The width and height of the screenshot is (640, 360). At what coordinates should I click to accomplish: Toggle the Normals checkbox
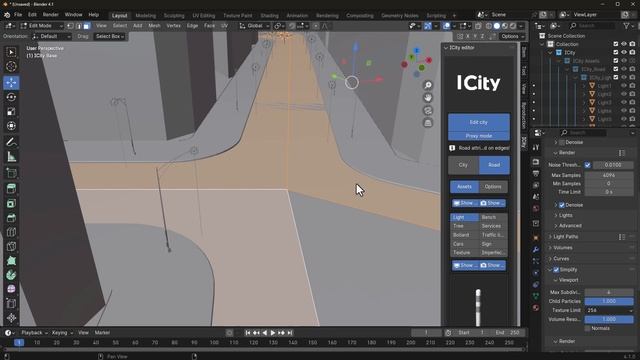(x=587, y=328)
